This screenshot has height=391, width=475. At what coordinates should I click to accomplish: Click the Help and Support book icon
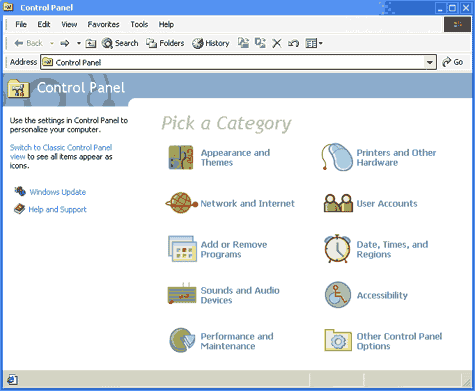point(20,209)
